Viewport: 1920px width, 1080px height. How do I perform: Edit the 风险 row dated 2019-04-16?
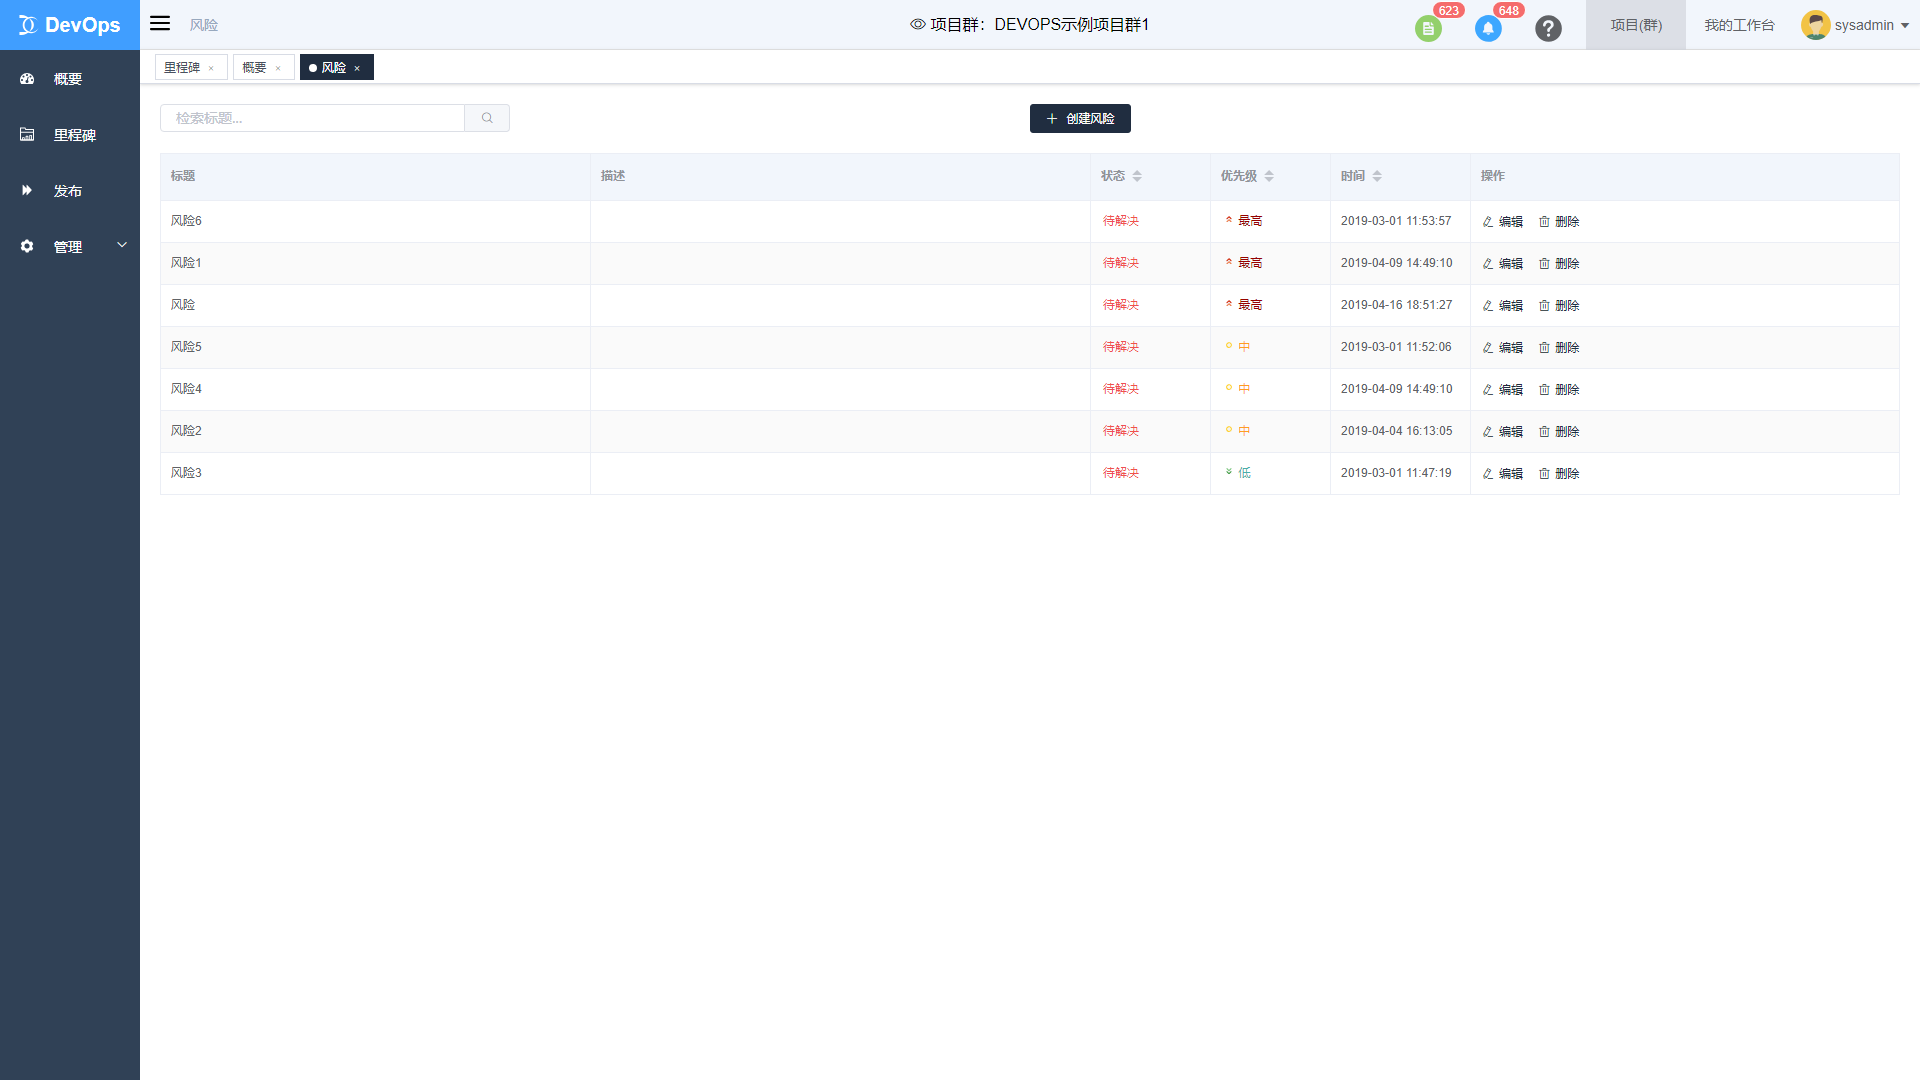point(1502,306)
